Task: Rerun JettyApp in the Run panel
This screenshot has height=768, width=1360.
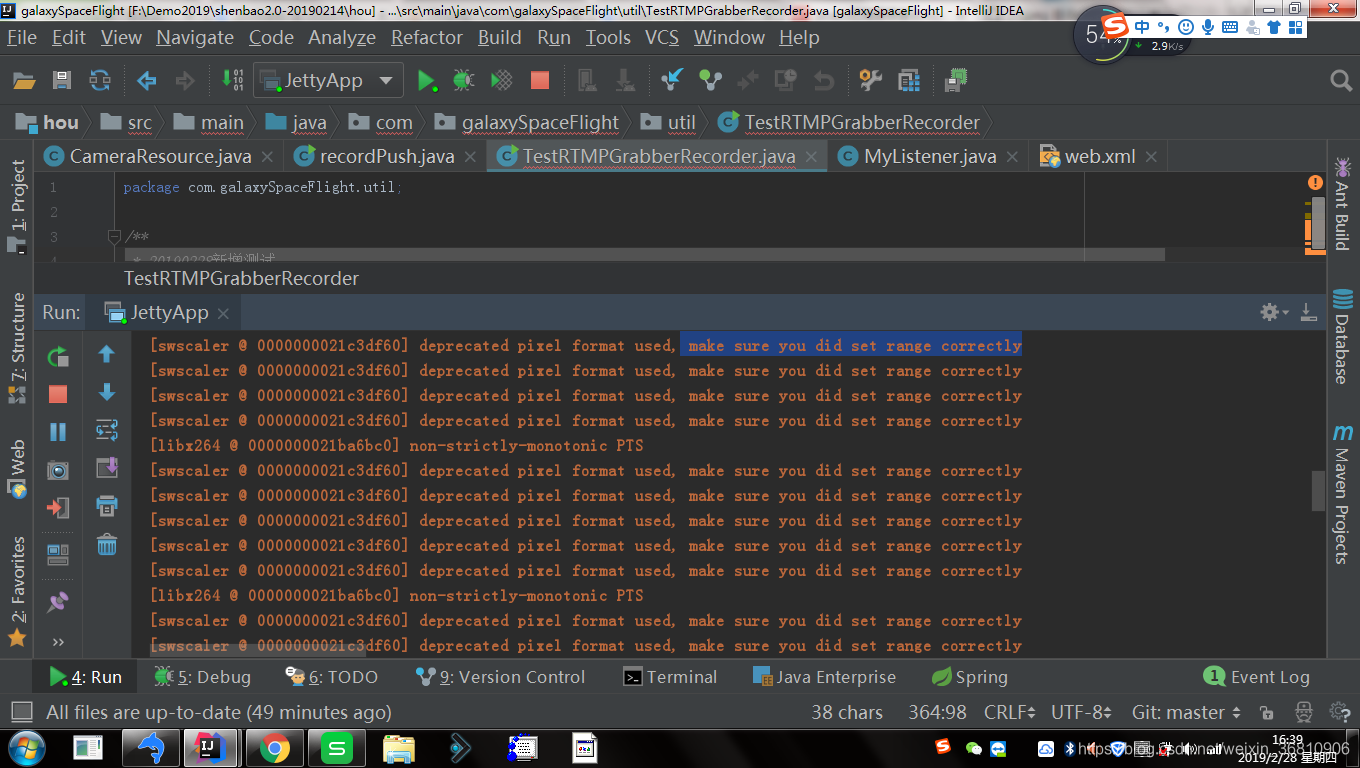Action: tap(58, 355)
